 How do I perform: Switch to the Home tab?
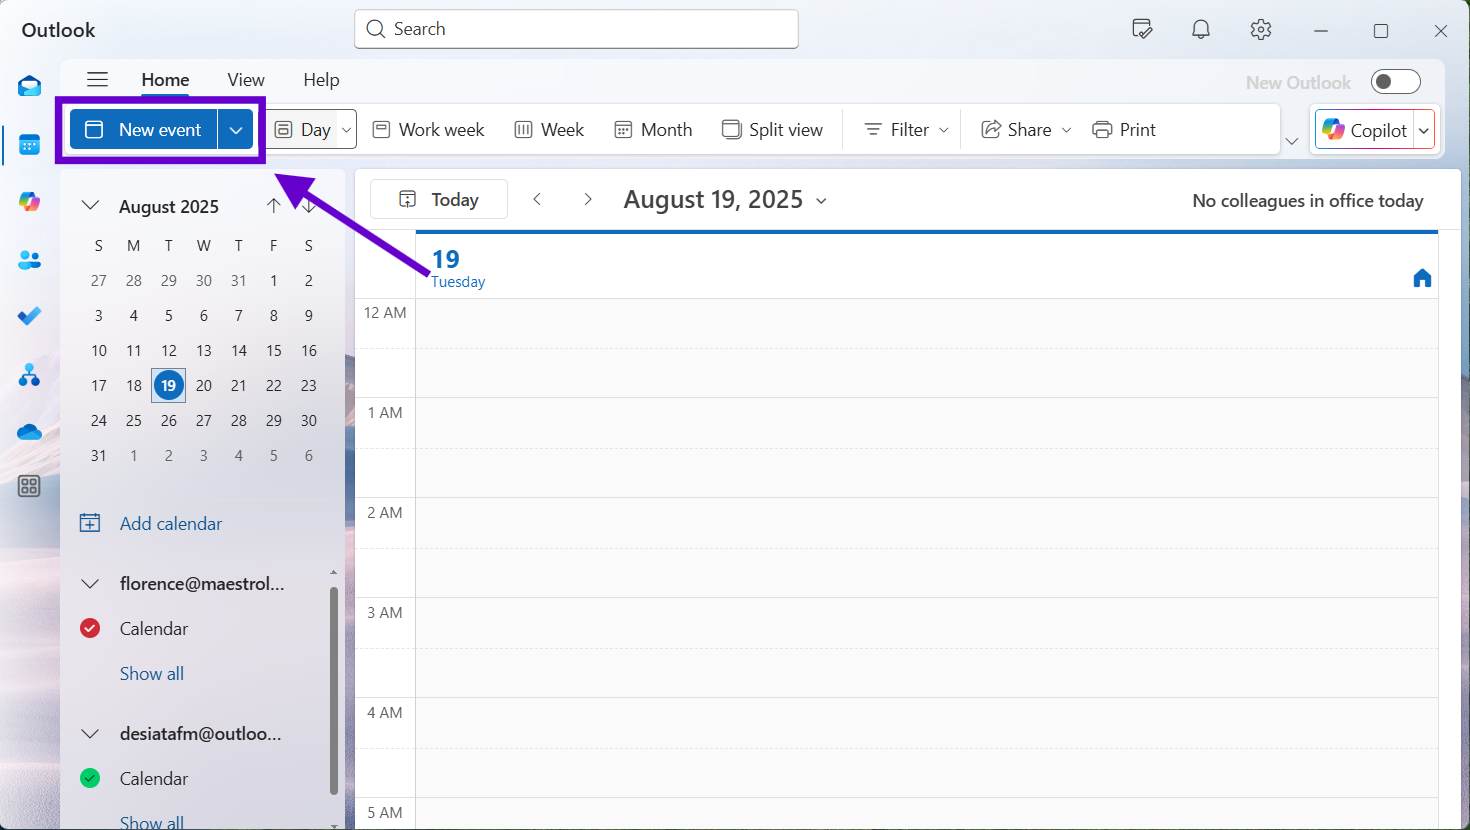click(x=165, y=80)
